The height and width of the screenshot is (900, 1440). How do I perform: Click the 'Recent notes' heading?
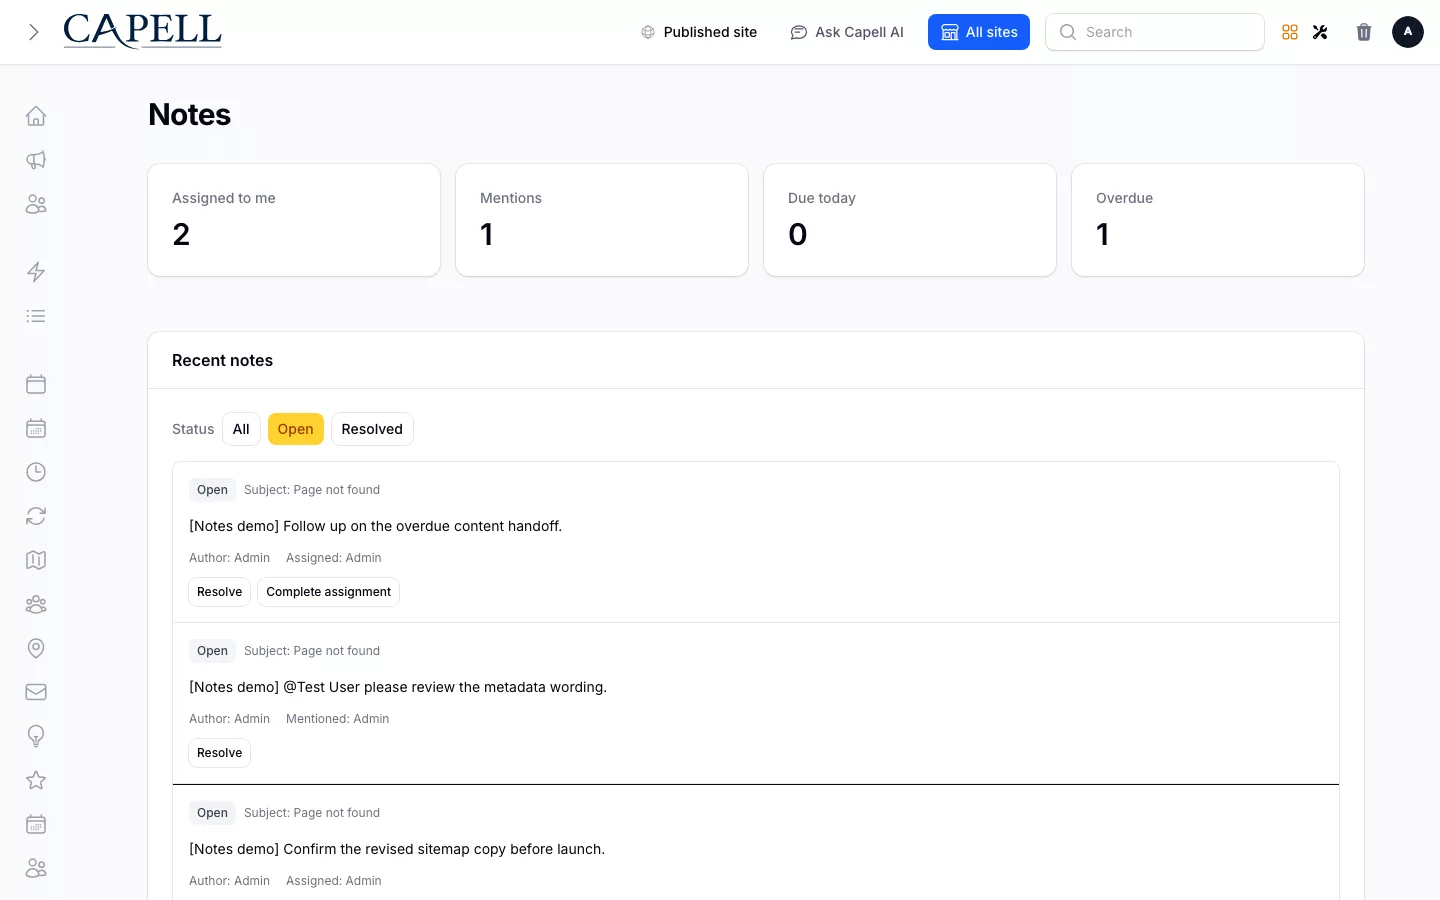click(222, 360)
